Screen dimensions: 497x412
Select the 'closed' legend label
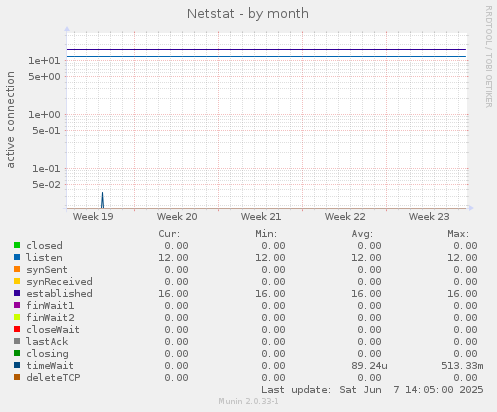(44, 246)
